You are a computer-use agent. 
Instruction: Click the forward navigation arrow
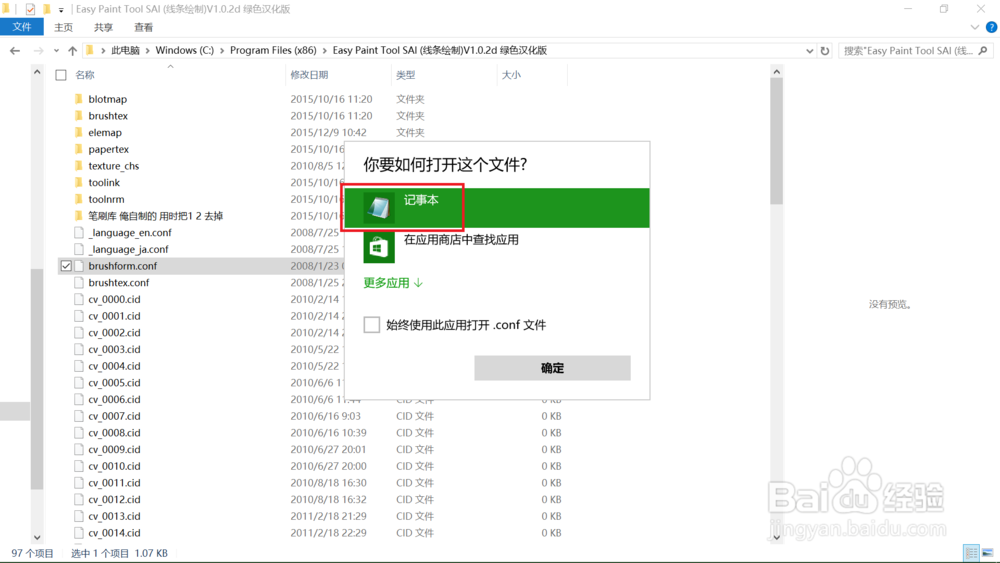click(x=38, y=50)
